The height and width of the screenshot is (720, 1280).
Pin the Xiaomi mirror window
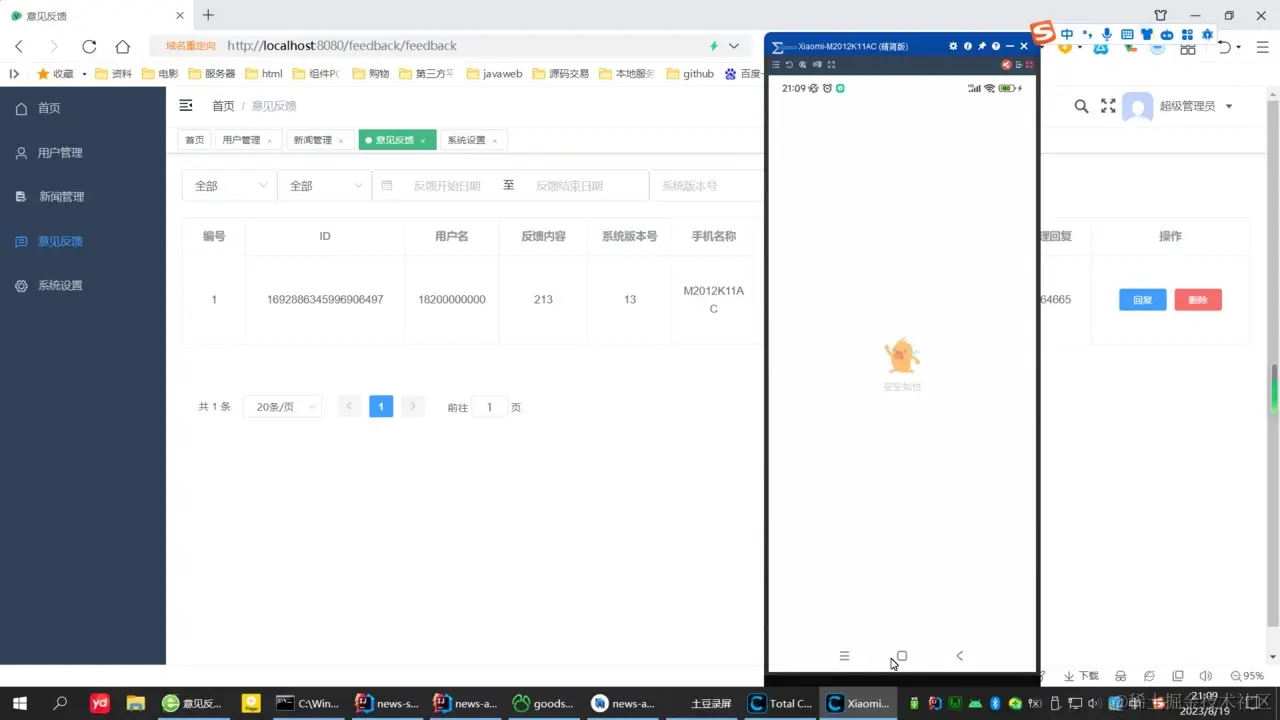982,46
